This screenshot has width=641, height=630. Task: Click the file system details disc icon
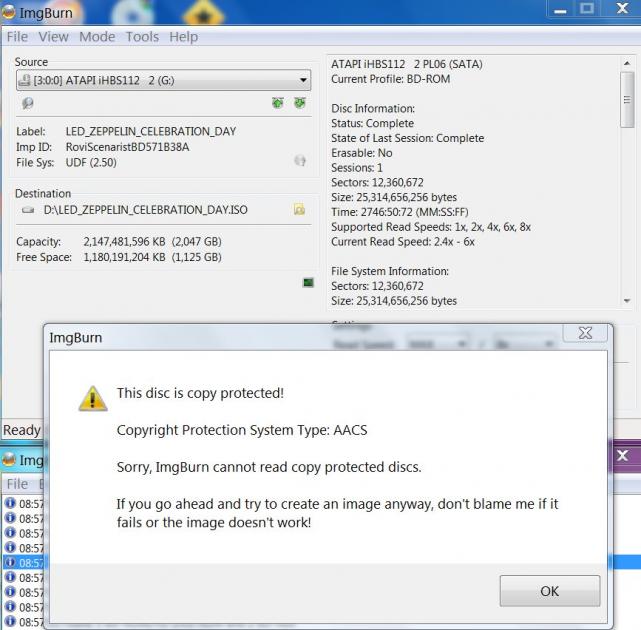[x=300, y=161]
